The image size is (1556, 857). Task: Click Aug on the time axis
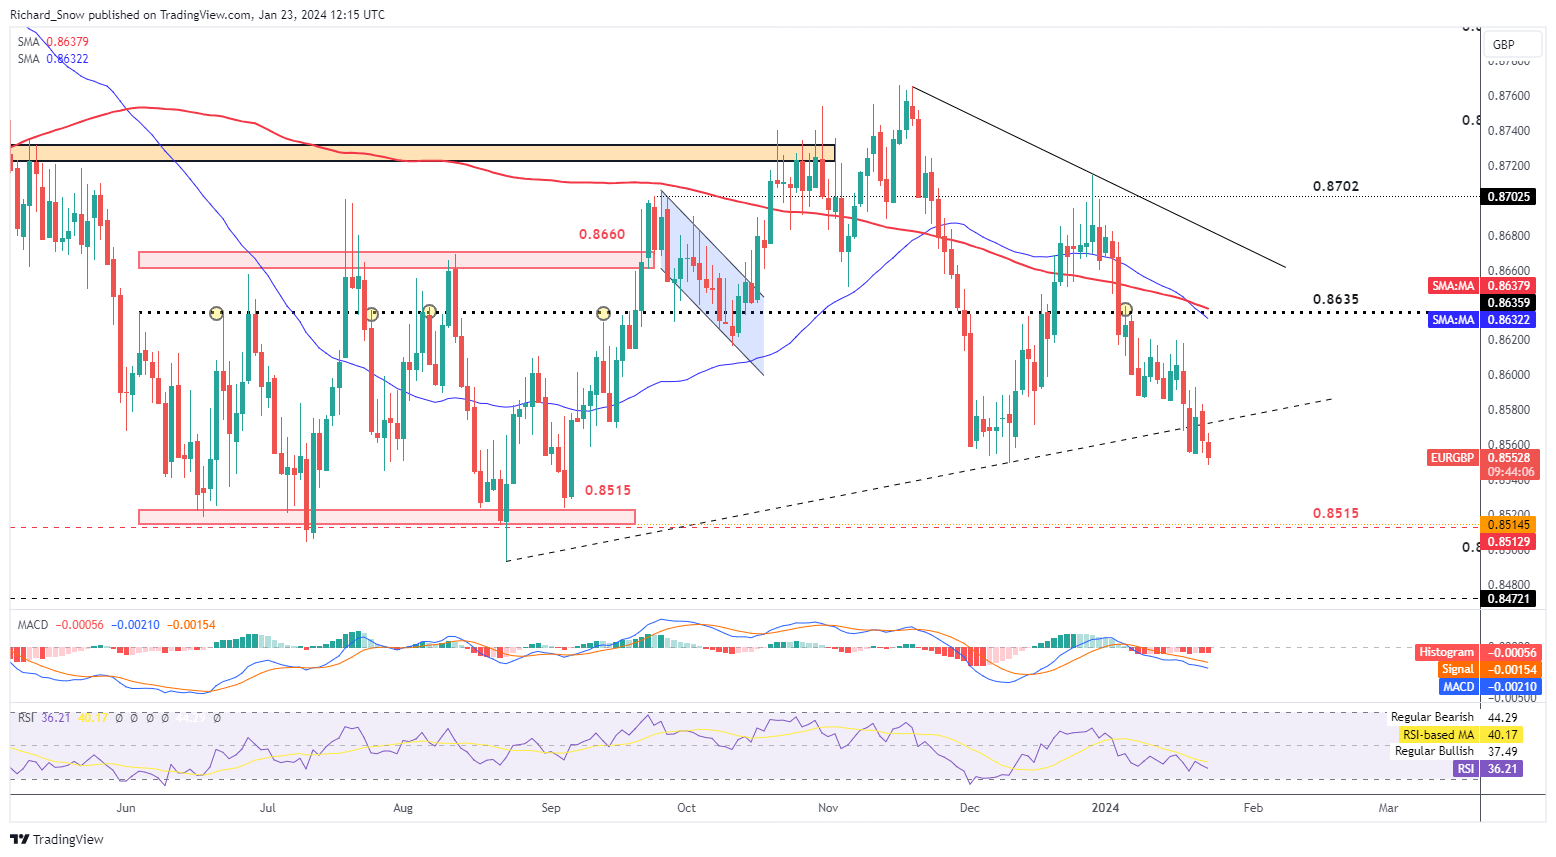coord(404,808)
